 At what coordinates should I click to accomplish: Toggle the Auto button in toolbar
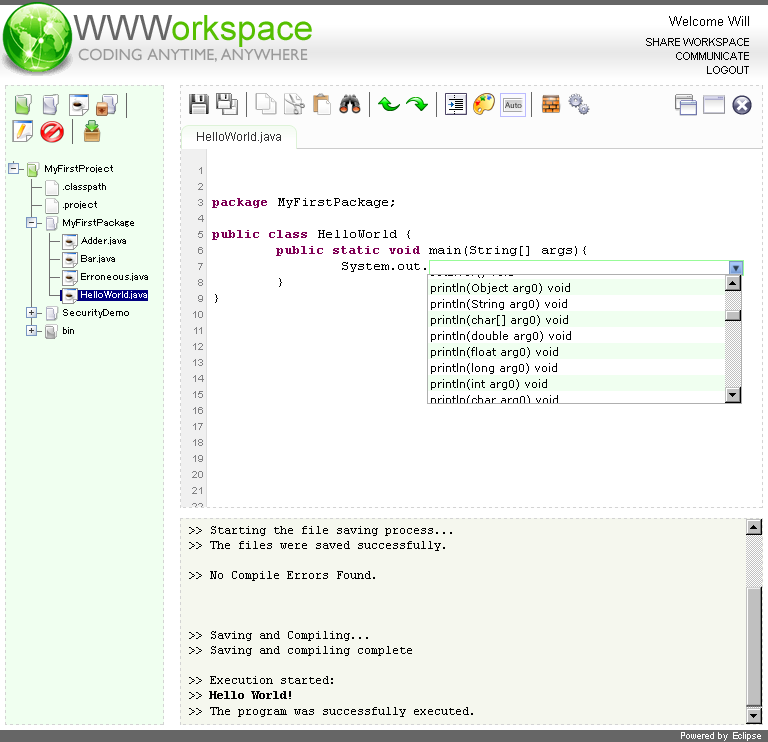(513, 105)
